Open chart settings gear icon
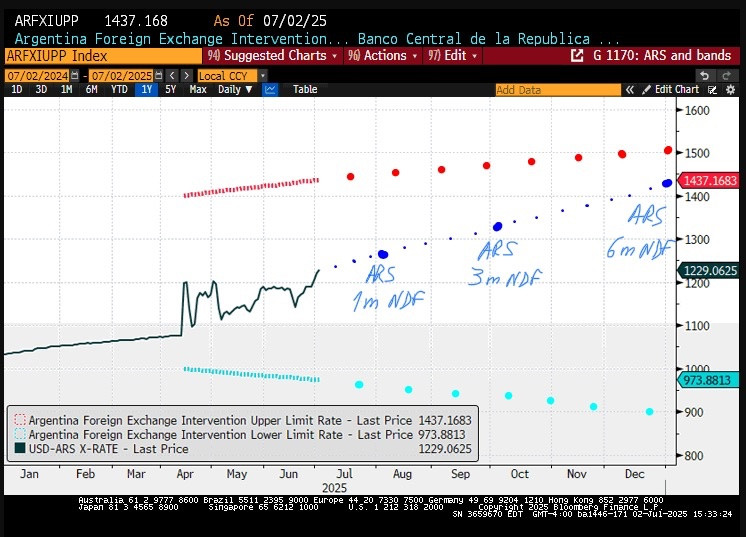This screenshot has height=537, width=746. pyautogui.click(x=731, y=89)
